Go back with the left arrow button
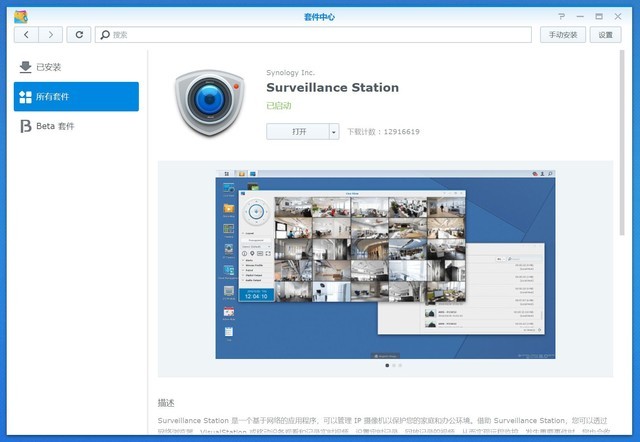This screenshot has height=442, width=640. pos(26,35)
